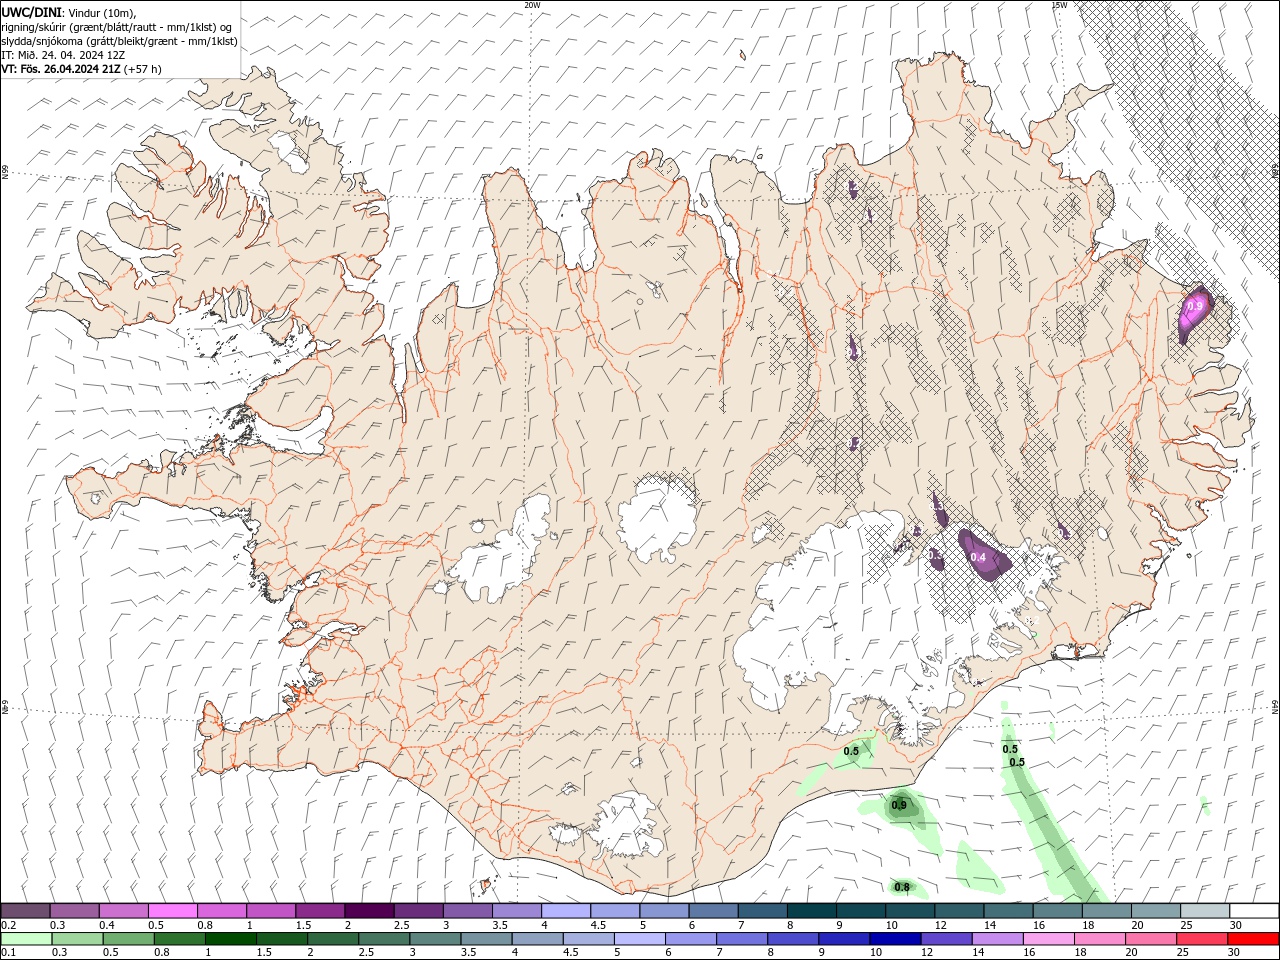The image size is (1280, 960).
Task: Click the light lavender swatch labeled 4 in snow legend
Action: click(x=566, y=910)
